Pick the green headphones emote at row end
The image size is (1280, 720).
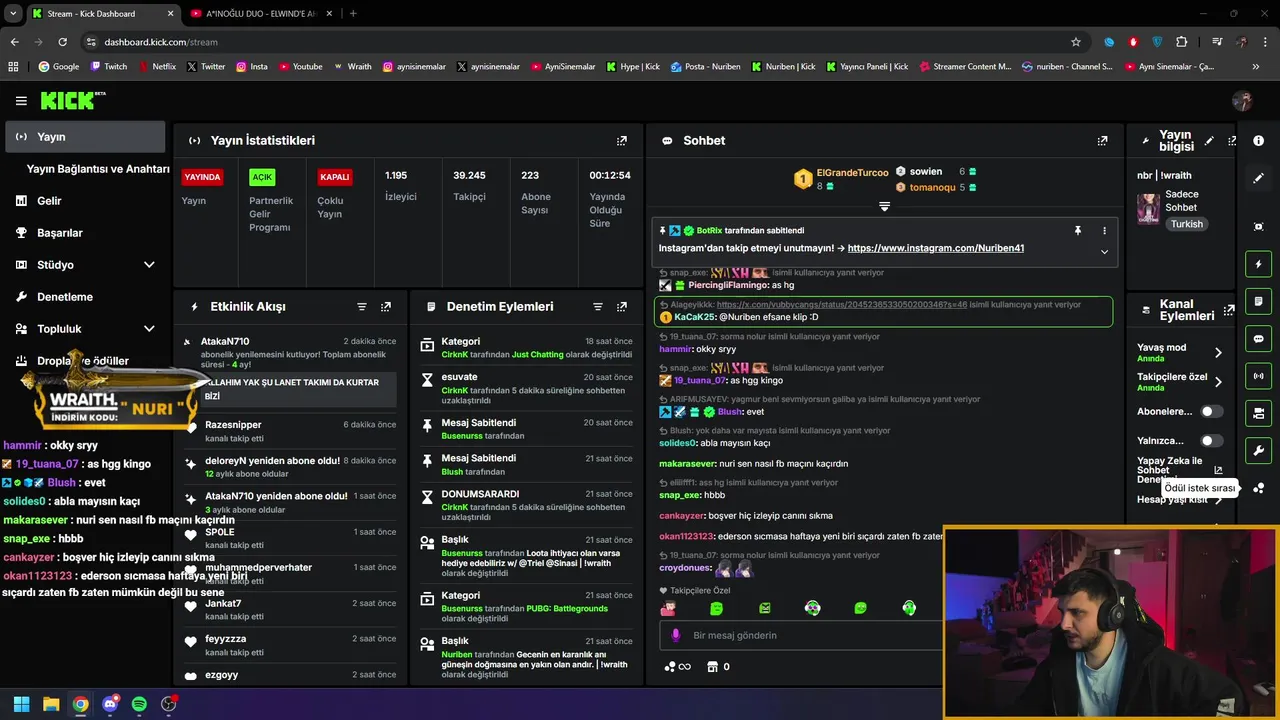pos(909,608)
